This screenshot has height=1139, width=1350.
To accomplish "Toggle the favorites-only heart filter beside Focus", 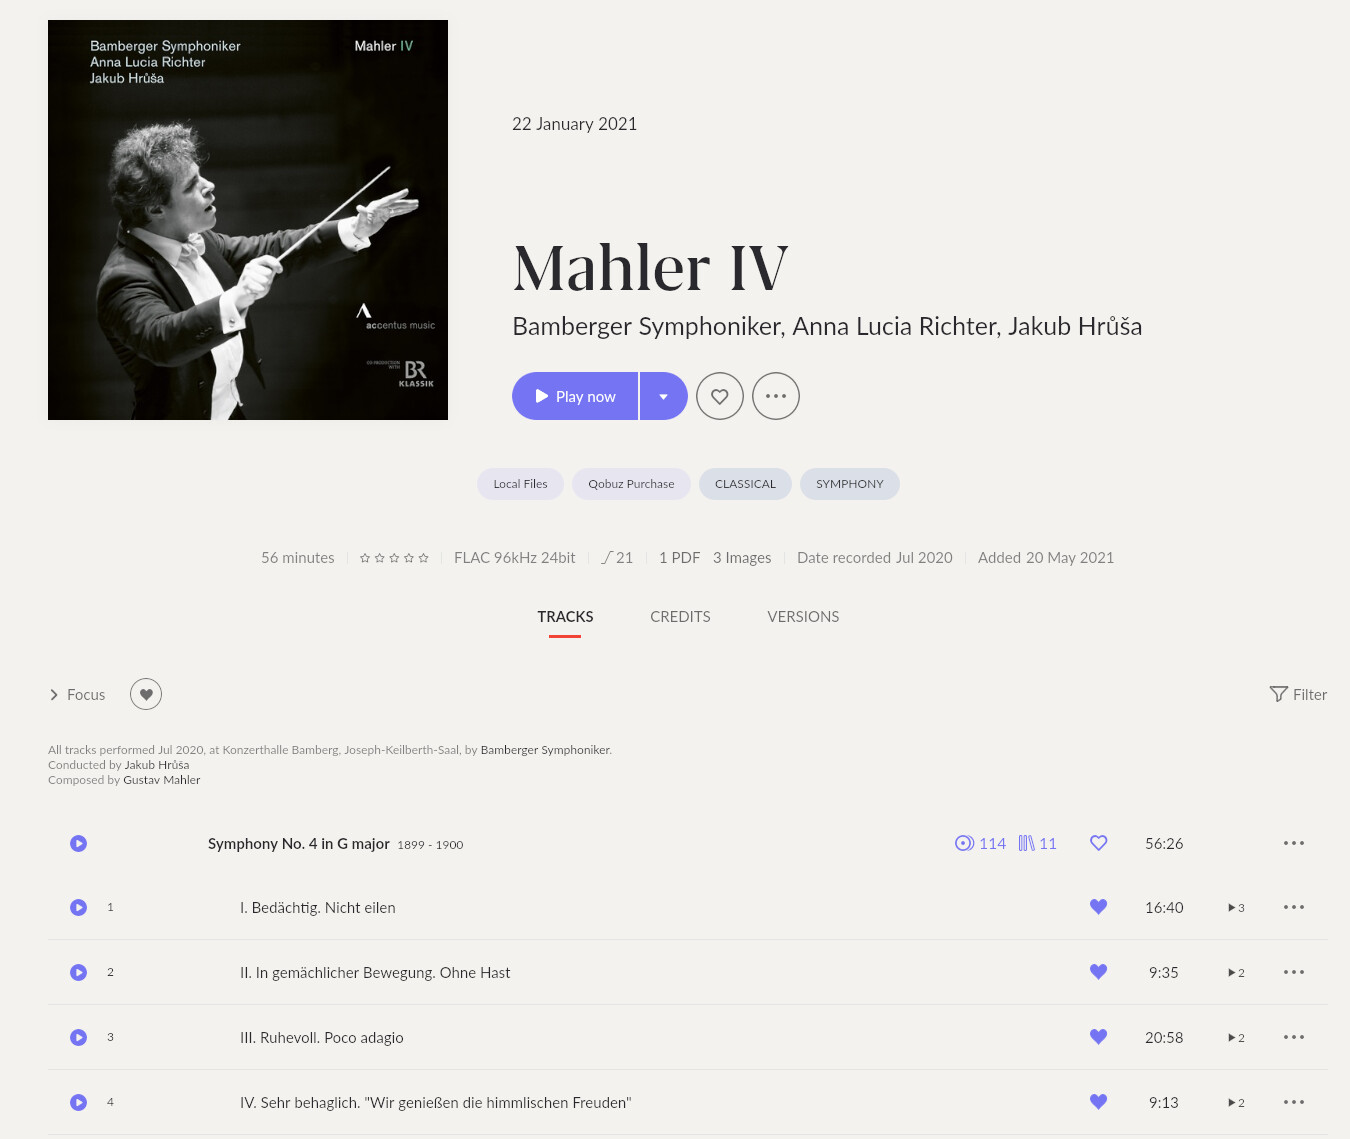I will [146, 694].
